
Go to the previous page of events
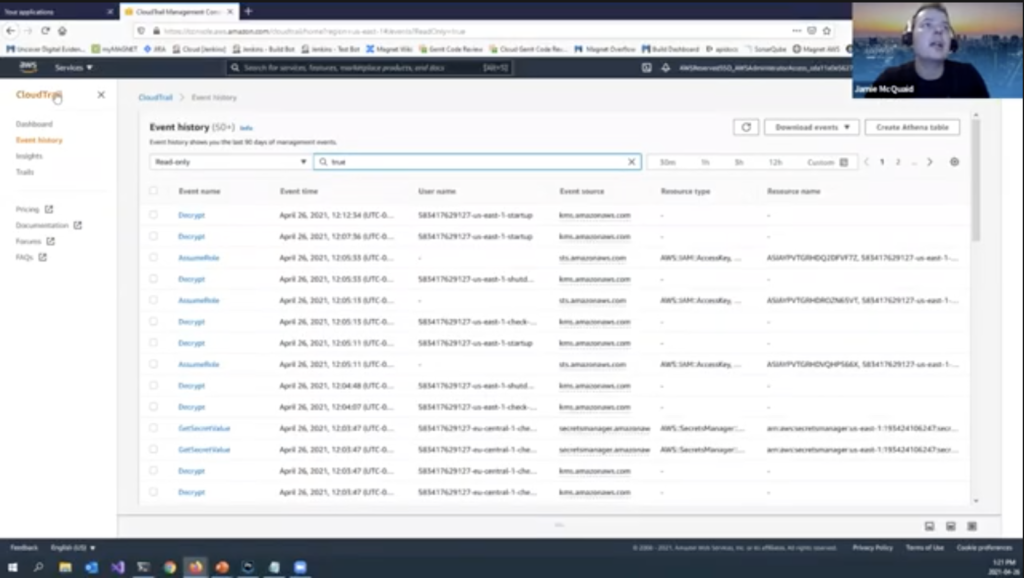(x=867, y=162)
